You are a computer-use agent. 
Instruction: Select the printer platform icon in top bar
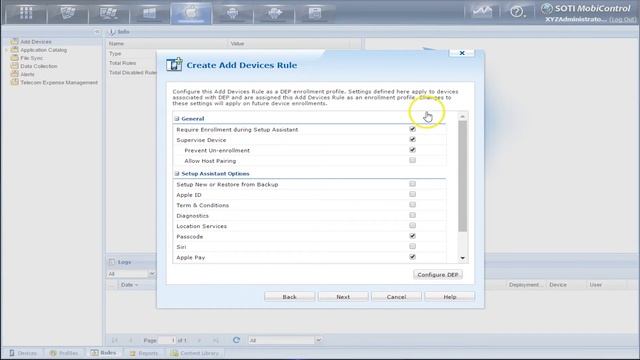click(x=315, y=13)
